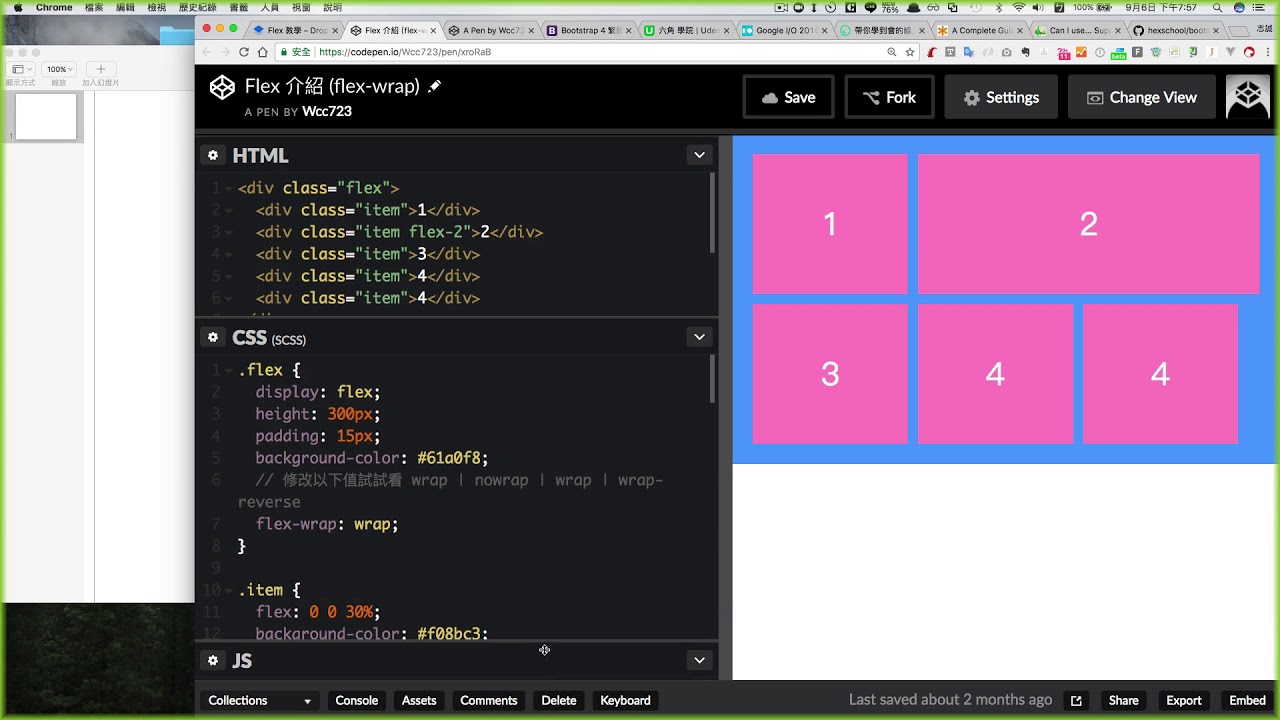Click the browser back arrow
The height and width of the screenshot is (720, 1280).
point(207,52)
